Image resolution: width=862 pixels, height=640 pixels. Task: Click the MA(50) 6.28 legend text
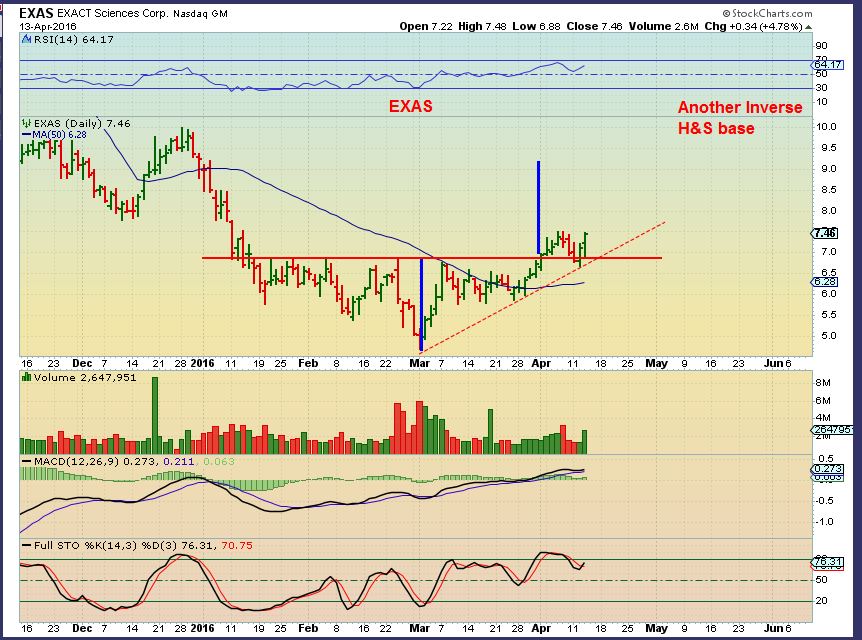(x=59, y=134)
